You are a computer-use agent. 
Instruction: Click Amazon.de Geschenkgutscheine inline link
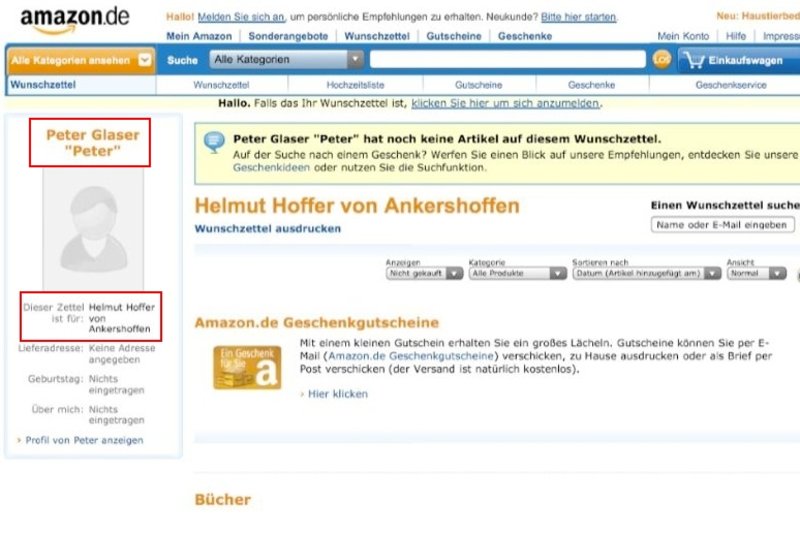tap(411, 356)
